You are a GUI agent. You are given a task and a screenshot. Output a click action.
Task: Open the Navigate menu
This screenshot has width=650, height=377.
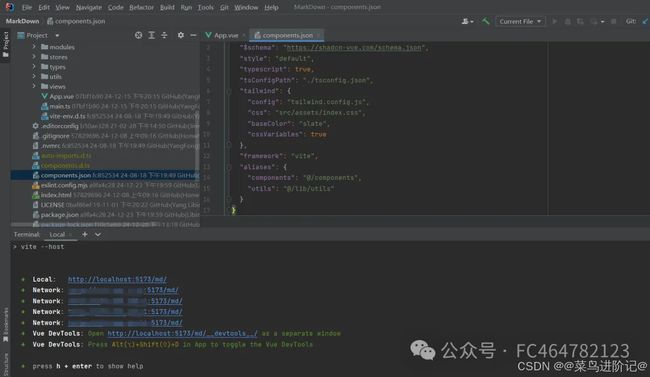pos(89,7)
